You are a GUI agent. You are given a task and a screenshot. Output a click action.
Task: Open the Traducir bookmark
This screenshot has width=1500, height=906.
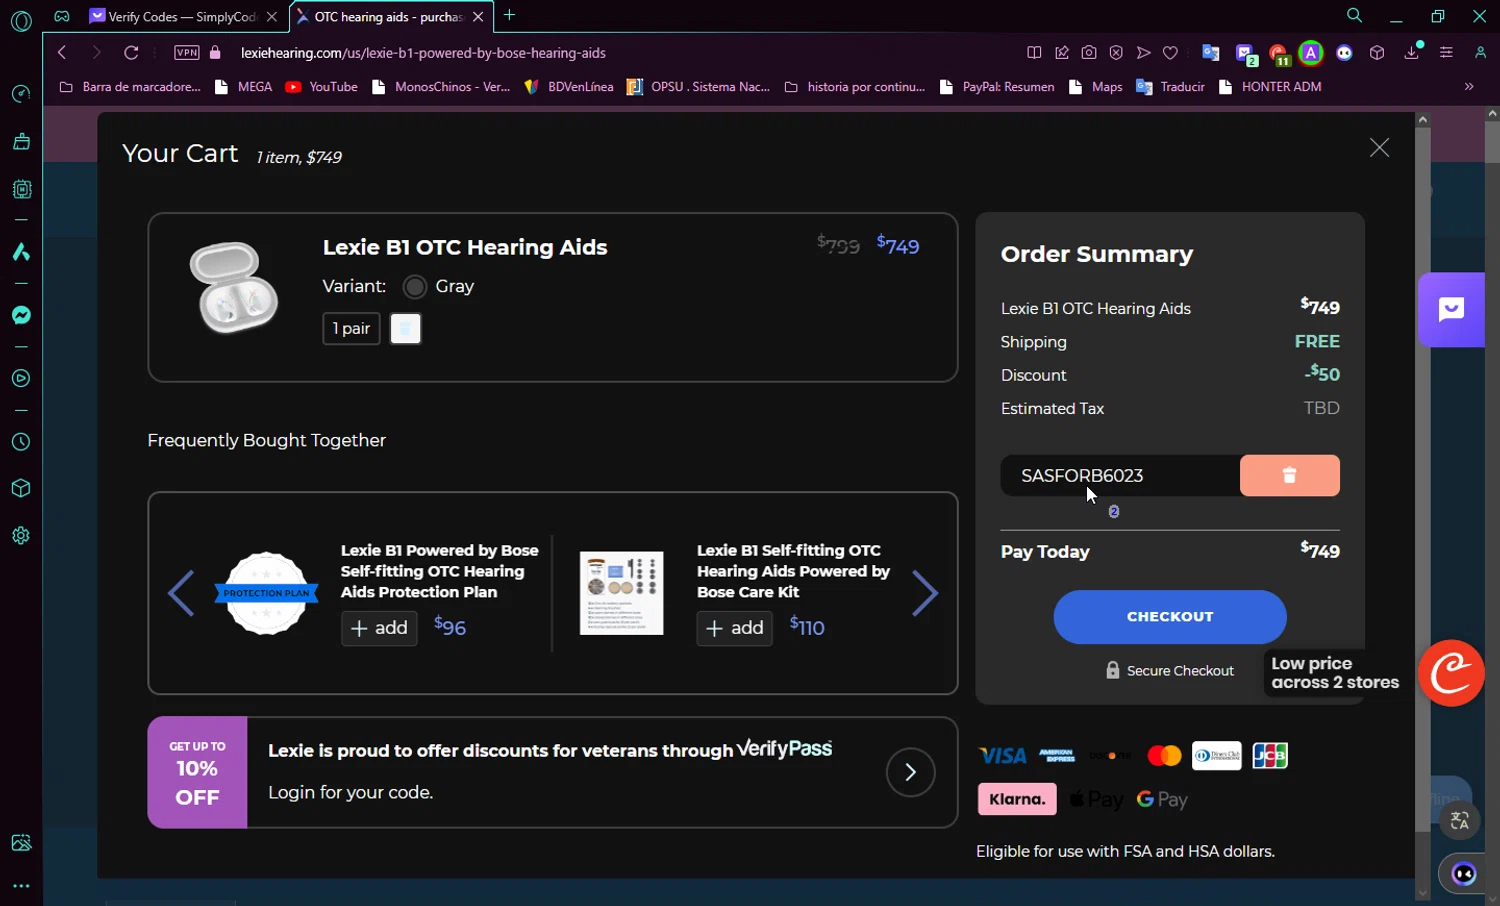[1171, 87]
